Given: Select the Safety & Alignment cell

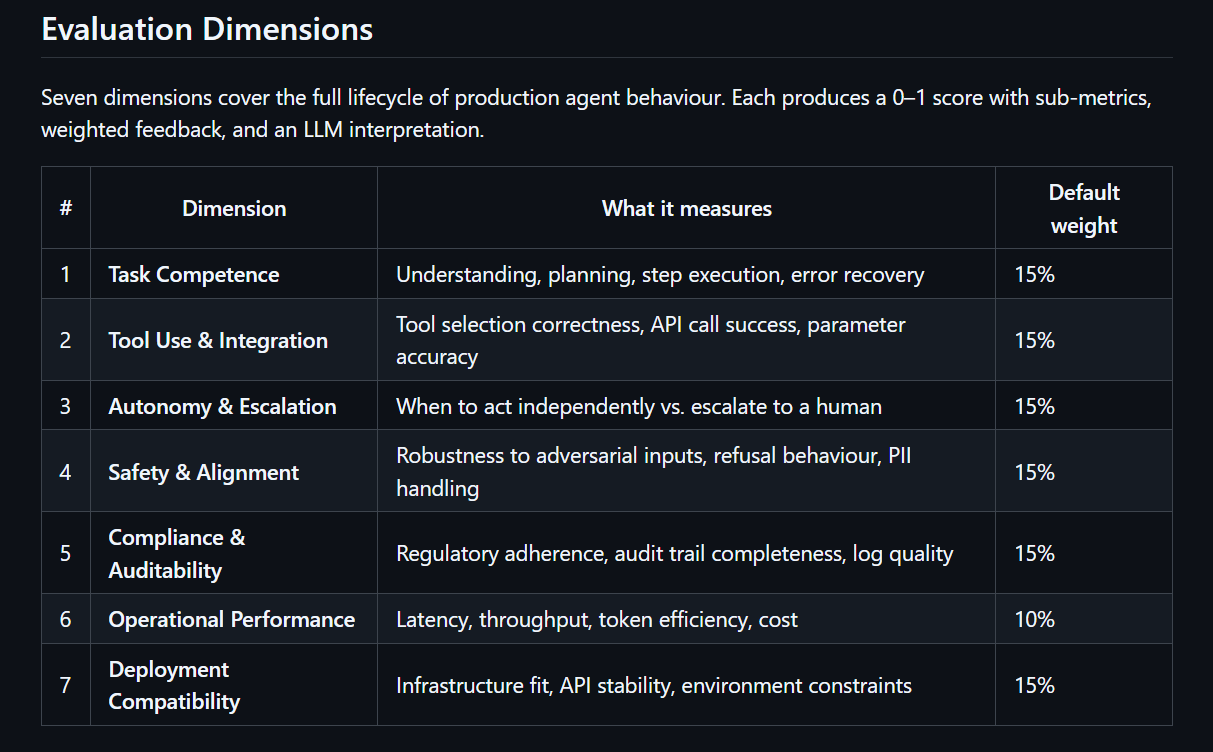Looking at the screenshot, I should tap(203, 472).
